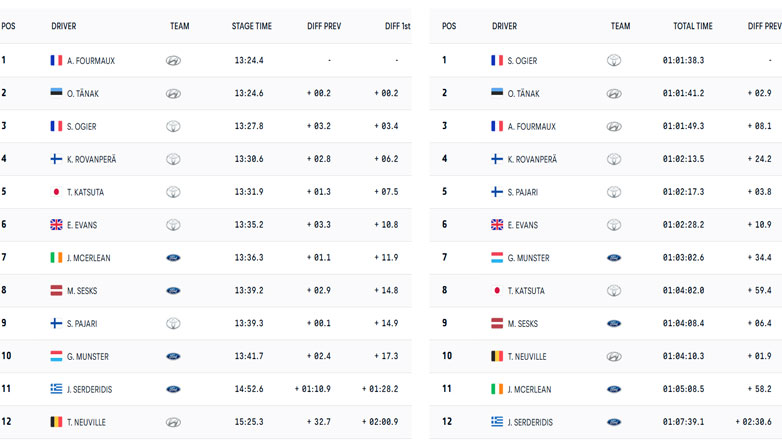Click Hyundai logo in Fourmaux's stage time row
Image resolution: width=782 pixels, height=440 pixels.
[173, 61]
